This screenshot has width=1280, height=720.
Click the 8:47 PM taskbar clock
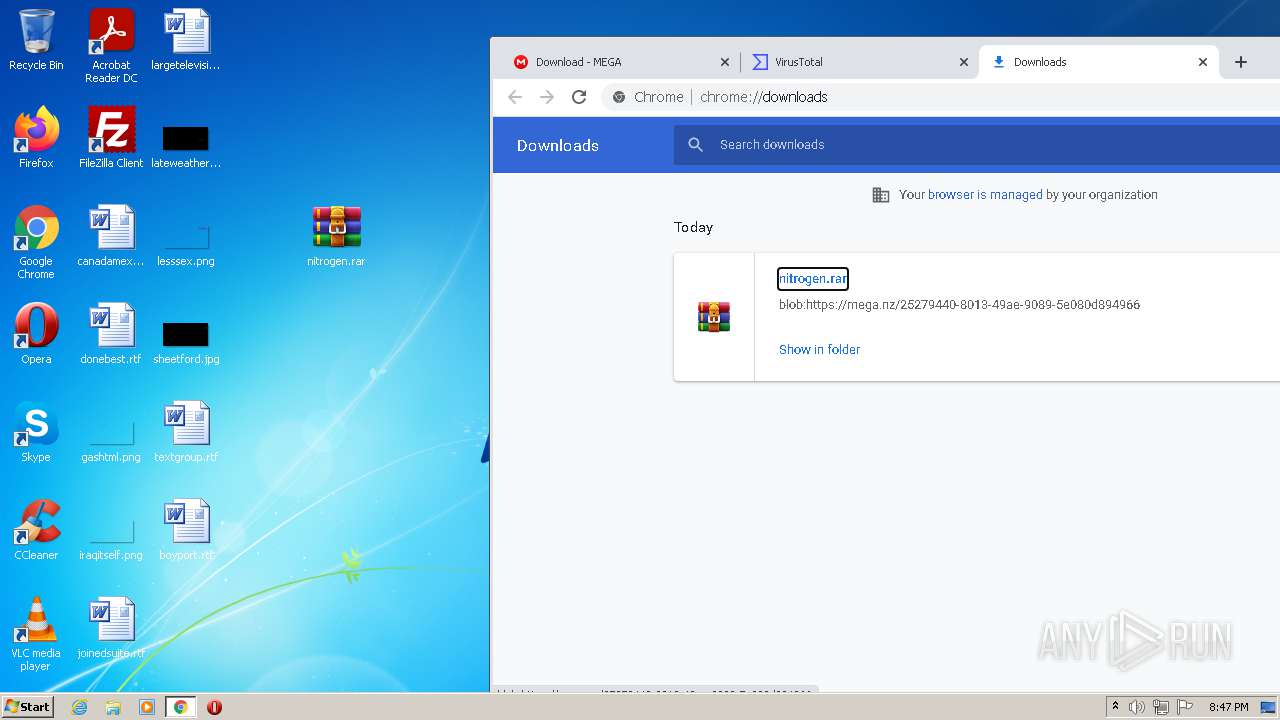coord(1228,707)
